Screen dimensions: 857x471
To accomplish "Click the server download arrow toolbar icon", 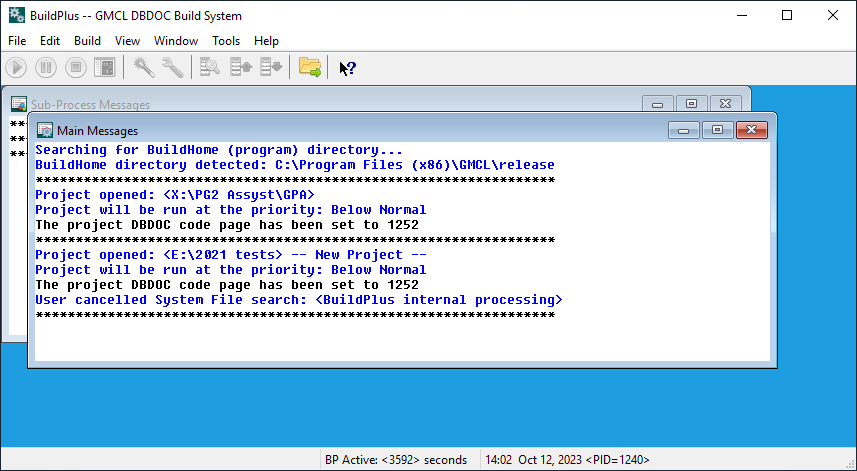I will (270, 68).
